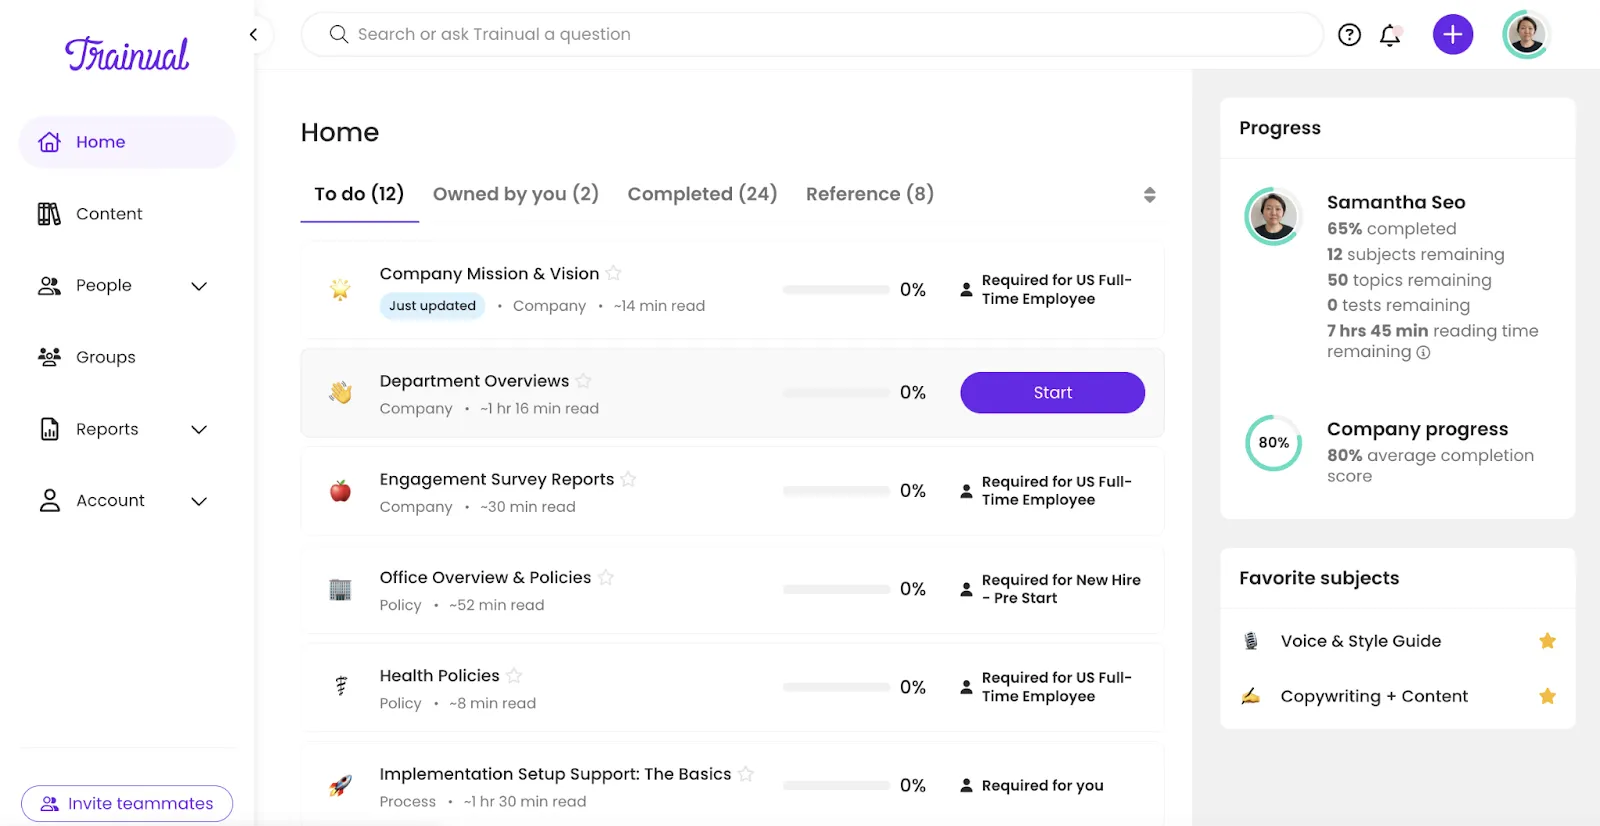Expand the Reports submenu chevron
This screenshot has height=826, width=1600.
pos(199,430)
